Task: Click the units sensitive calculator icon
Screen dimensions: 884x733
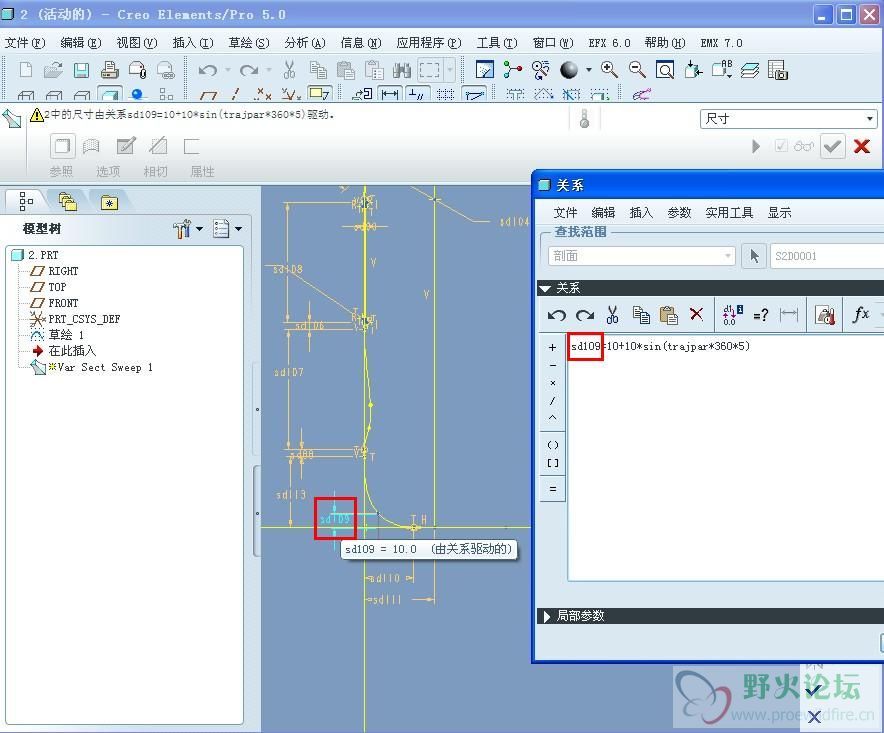Action: [x=825, y=315]
